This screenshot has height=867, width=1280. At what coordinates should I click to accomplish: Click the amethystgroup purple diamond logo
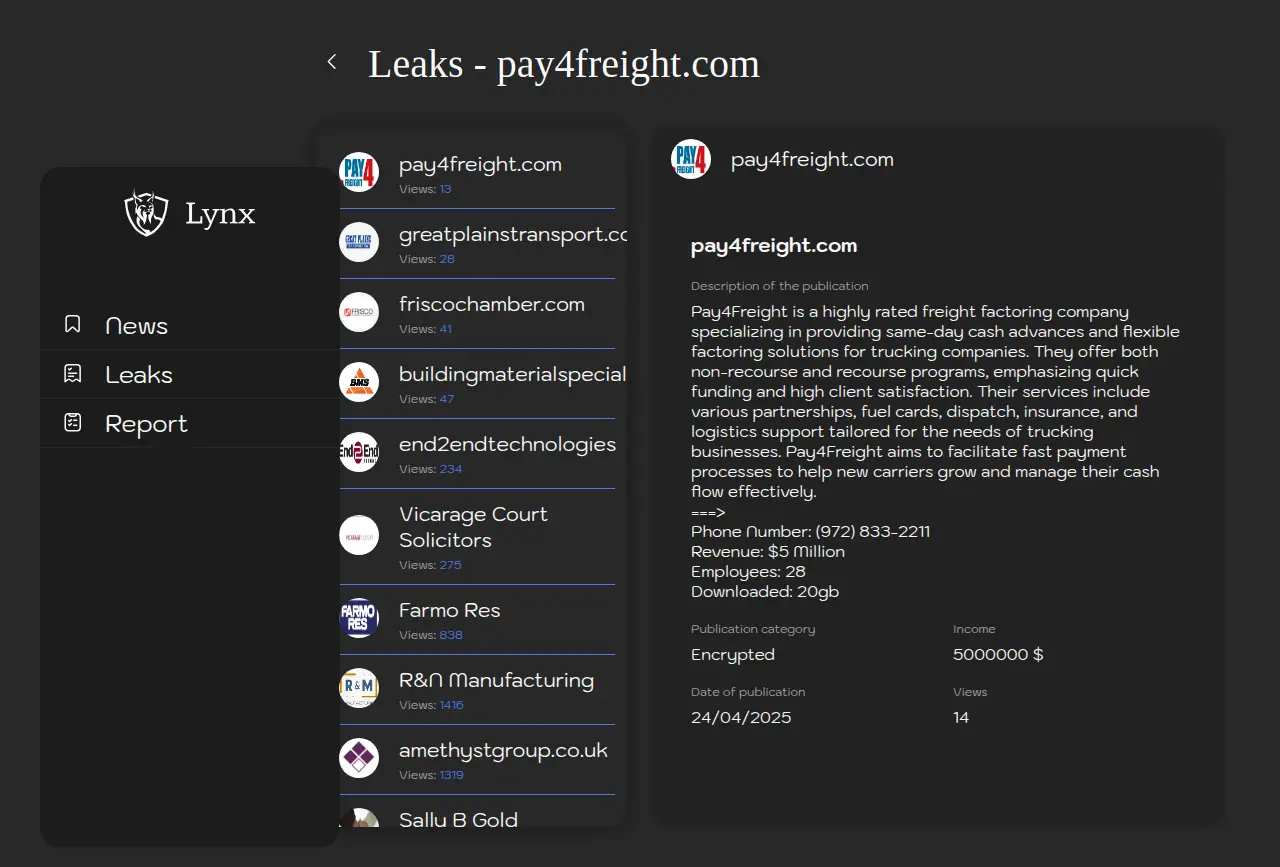click(x=359, y=758)
